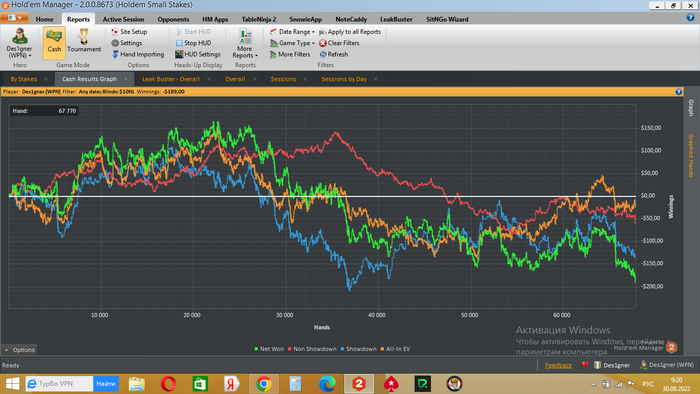This screenshot has width=700, height=394.
Task: Open the report help icon in orange bar
Action: coord(679,91)
